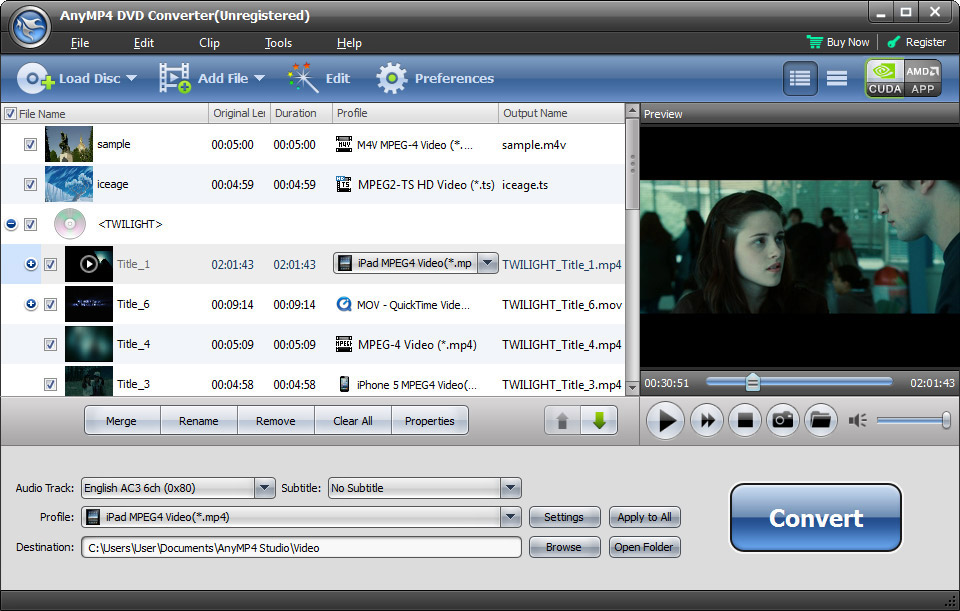The image size is (960, 611).
Task: Open the Subtitle dropdown
Action: tap(511, 488)
